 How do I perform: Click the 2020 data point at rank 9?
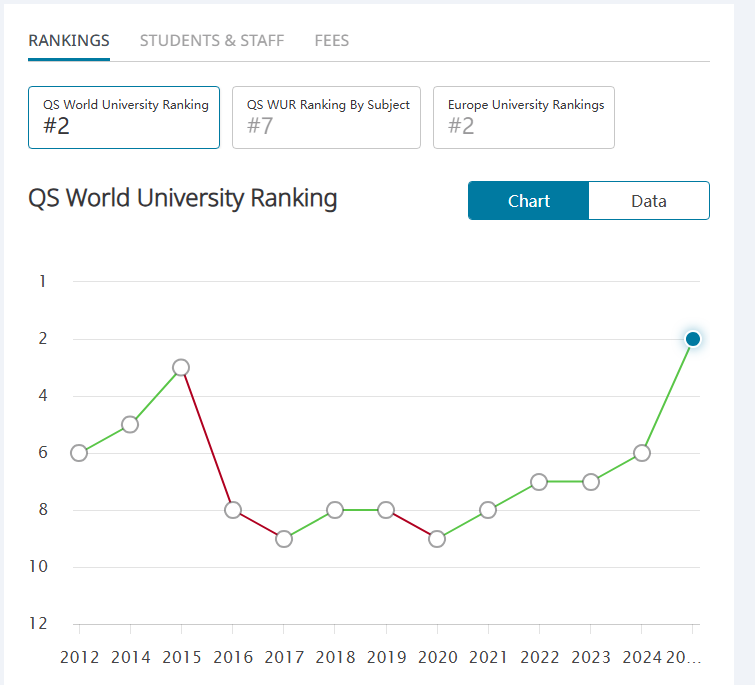pos(437,539)
